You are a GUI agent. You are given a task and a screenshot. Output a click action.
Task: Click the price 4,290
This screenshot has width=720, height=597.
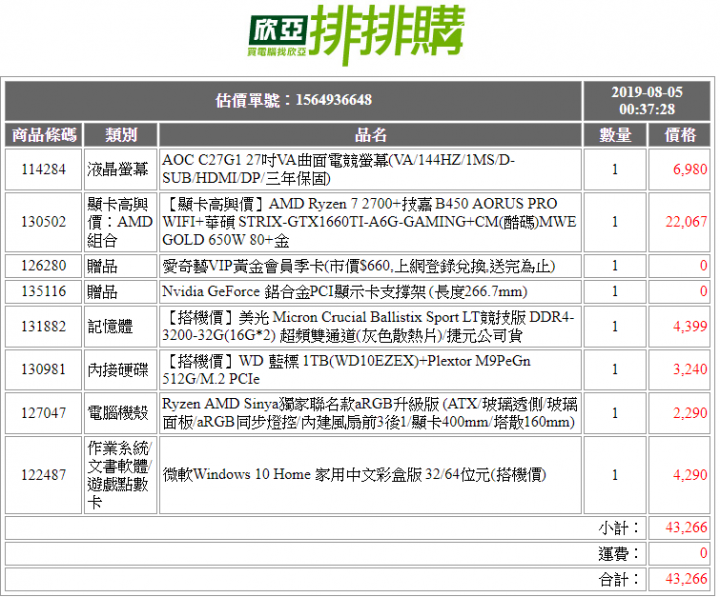690,475
